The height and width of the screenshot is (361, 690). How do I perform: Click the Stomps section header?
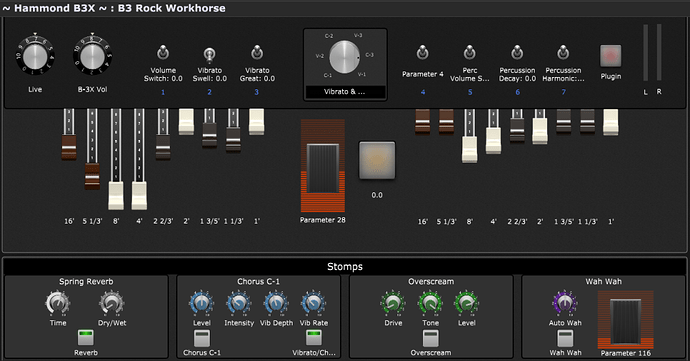coord(345,266)
